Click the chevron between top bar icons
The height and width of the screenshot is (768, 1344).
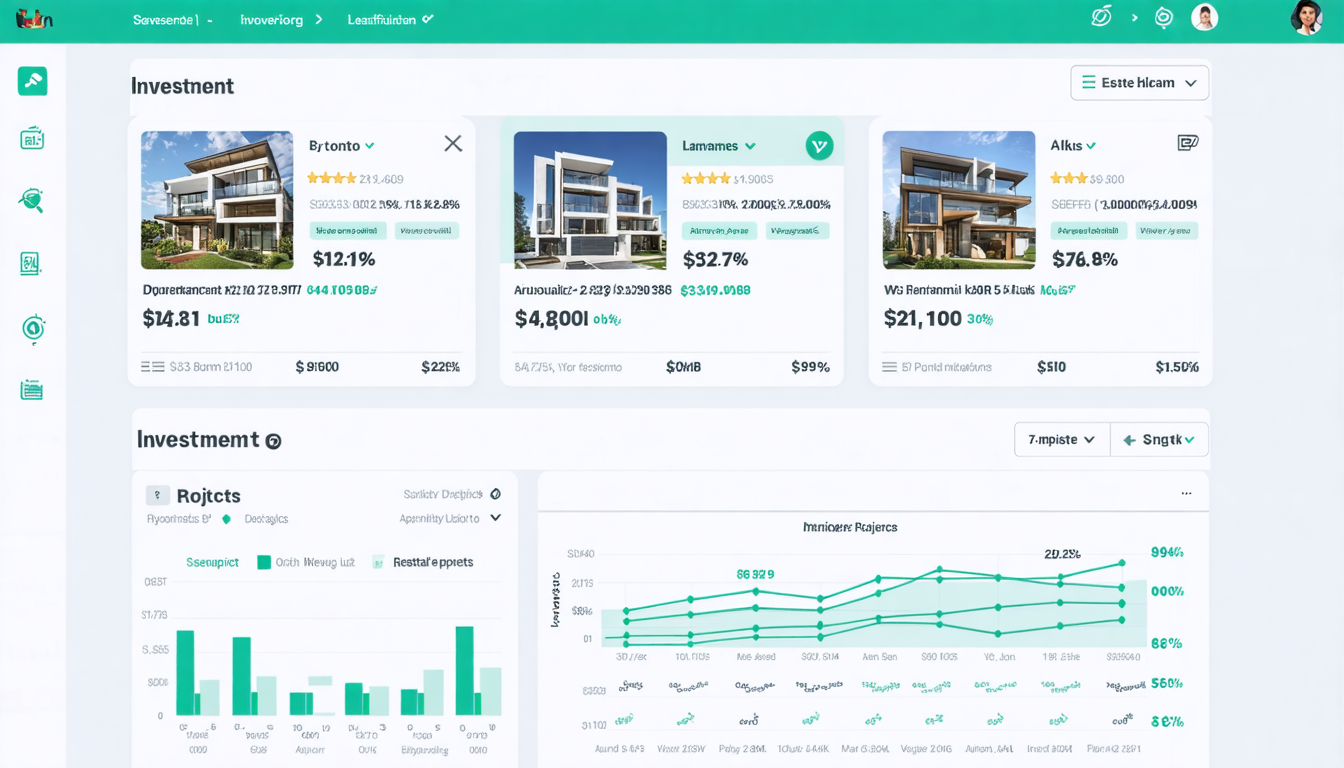[x=1134, y=18]
